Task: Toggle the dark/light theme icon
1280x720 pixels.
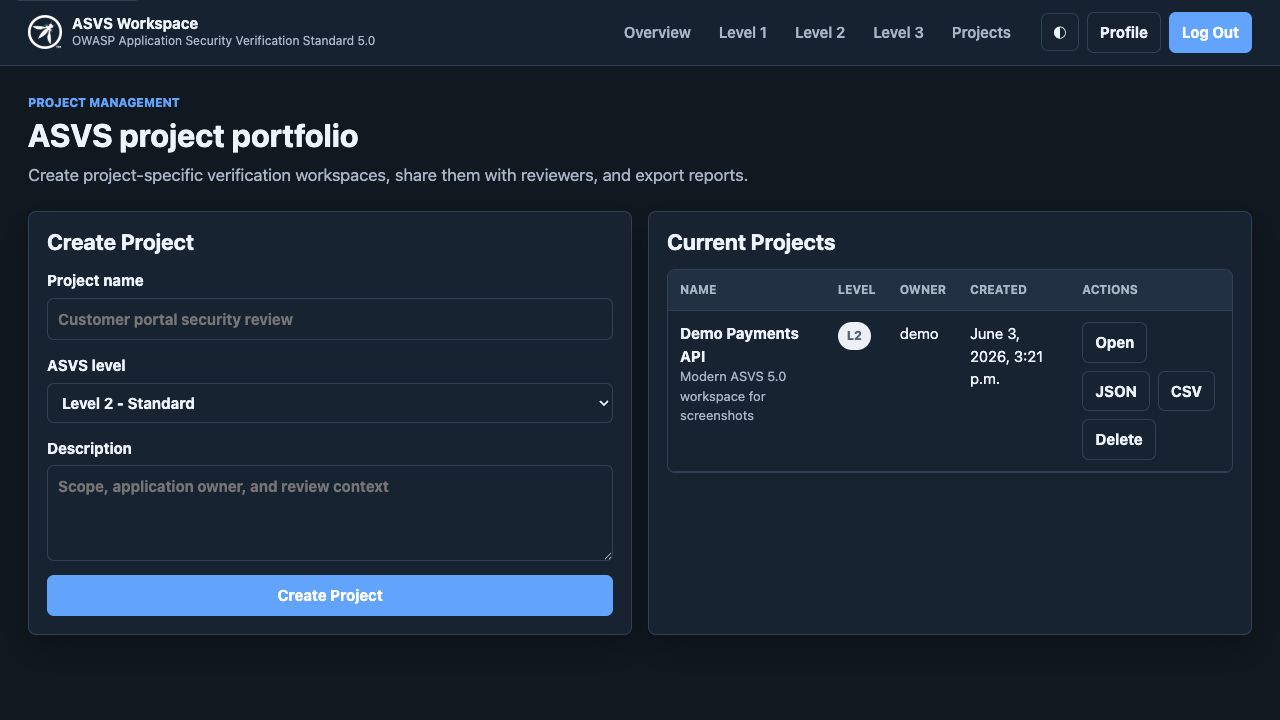Action: pyautogui.click(x=1060, y=32)
